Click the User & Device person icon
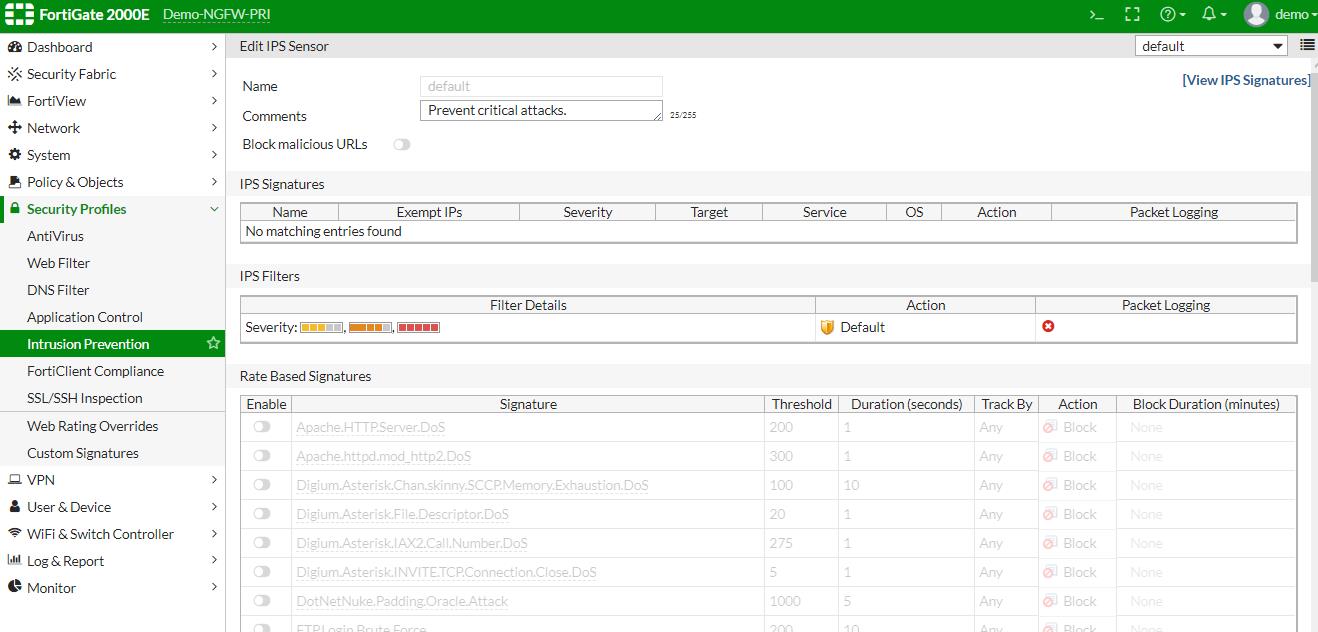Viewport: 1318px width, 632px height. coord(15,507)
